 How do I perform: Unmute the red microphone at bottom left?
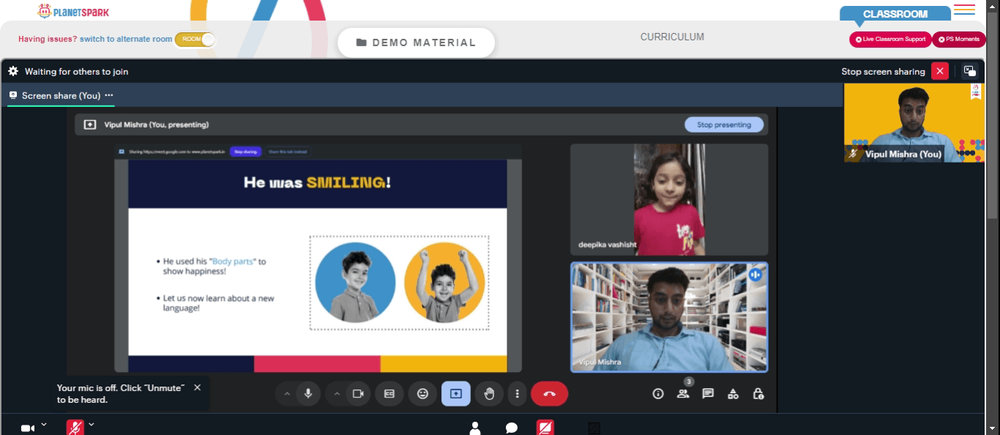[x=75, y=427]
